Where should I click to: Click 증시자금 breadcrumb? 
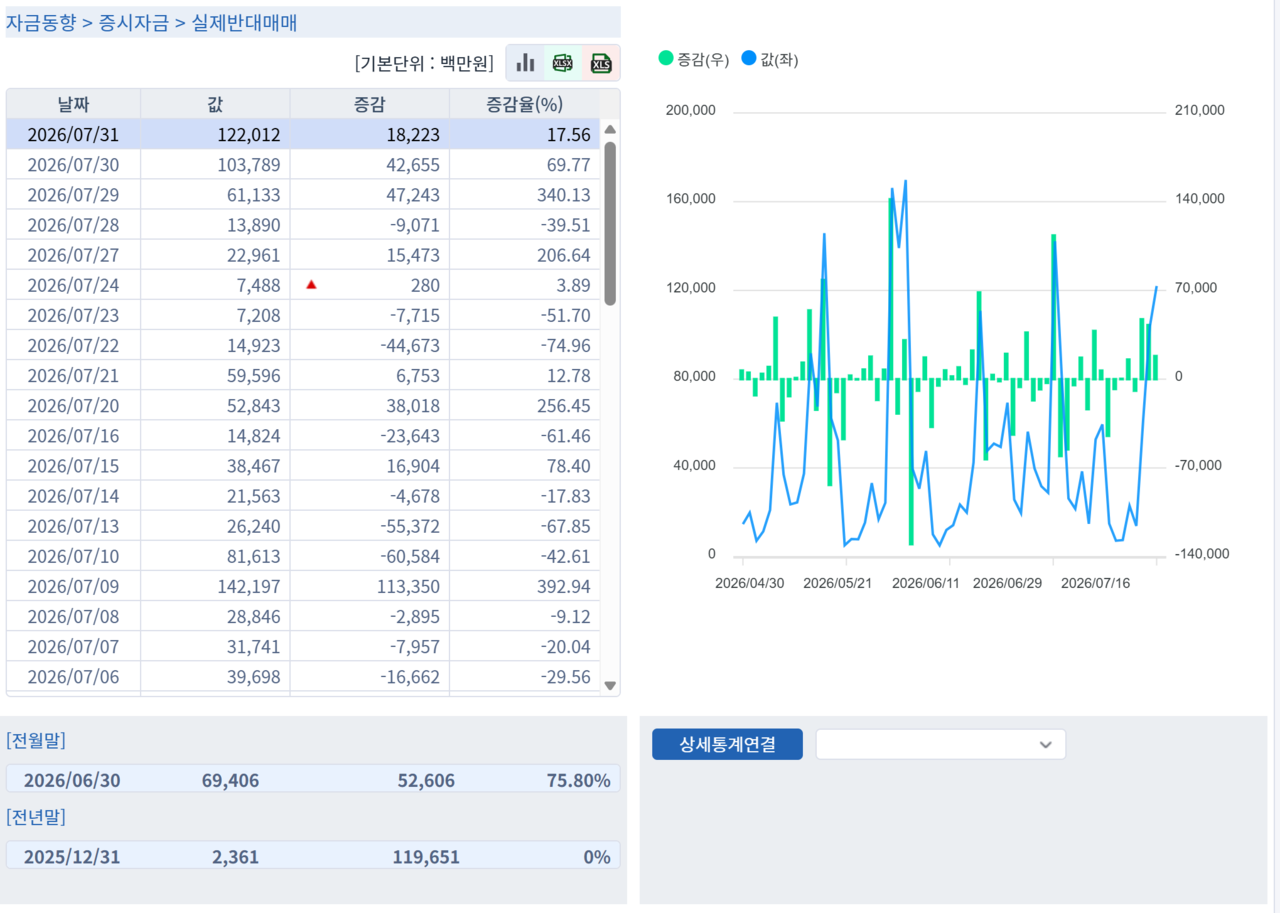coord(134,22)
